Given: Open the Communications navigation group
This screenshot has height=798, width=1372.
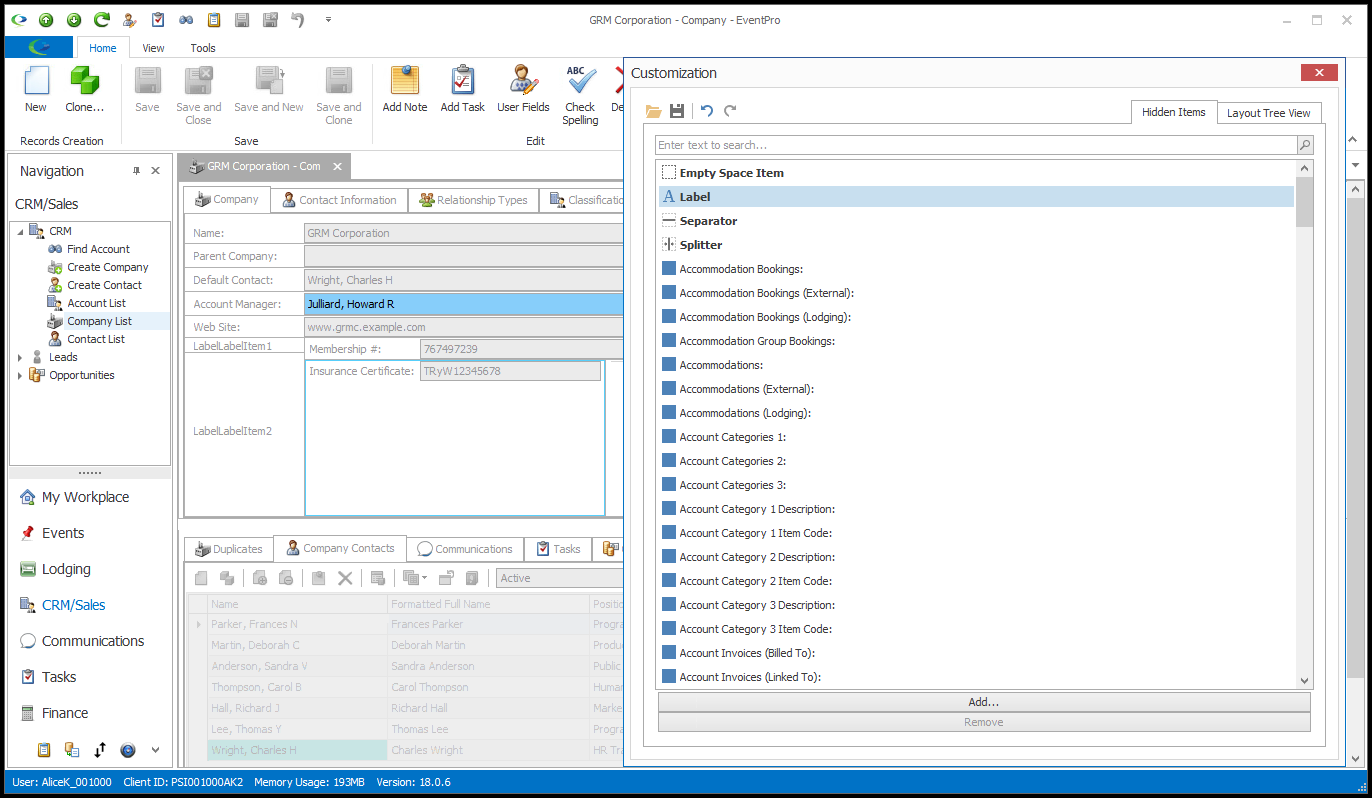Looking at the screenshot, I should pyautogui.click(x=93, y=641).
